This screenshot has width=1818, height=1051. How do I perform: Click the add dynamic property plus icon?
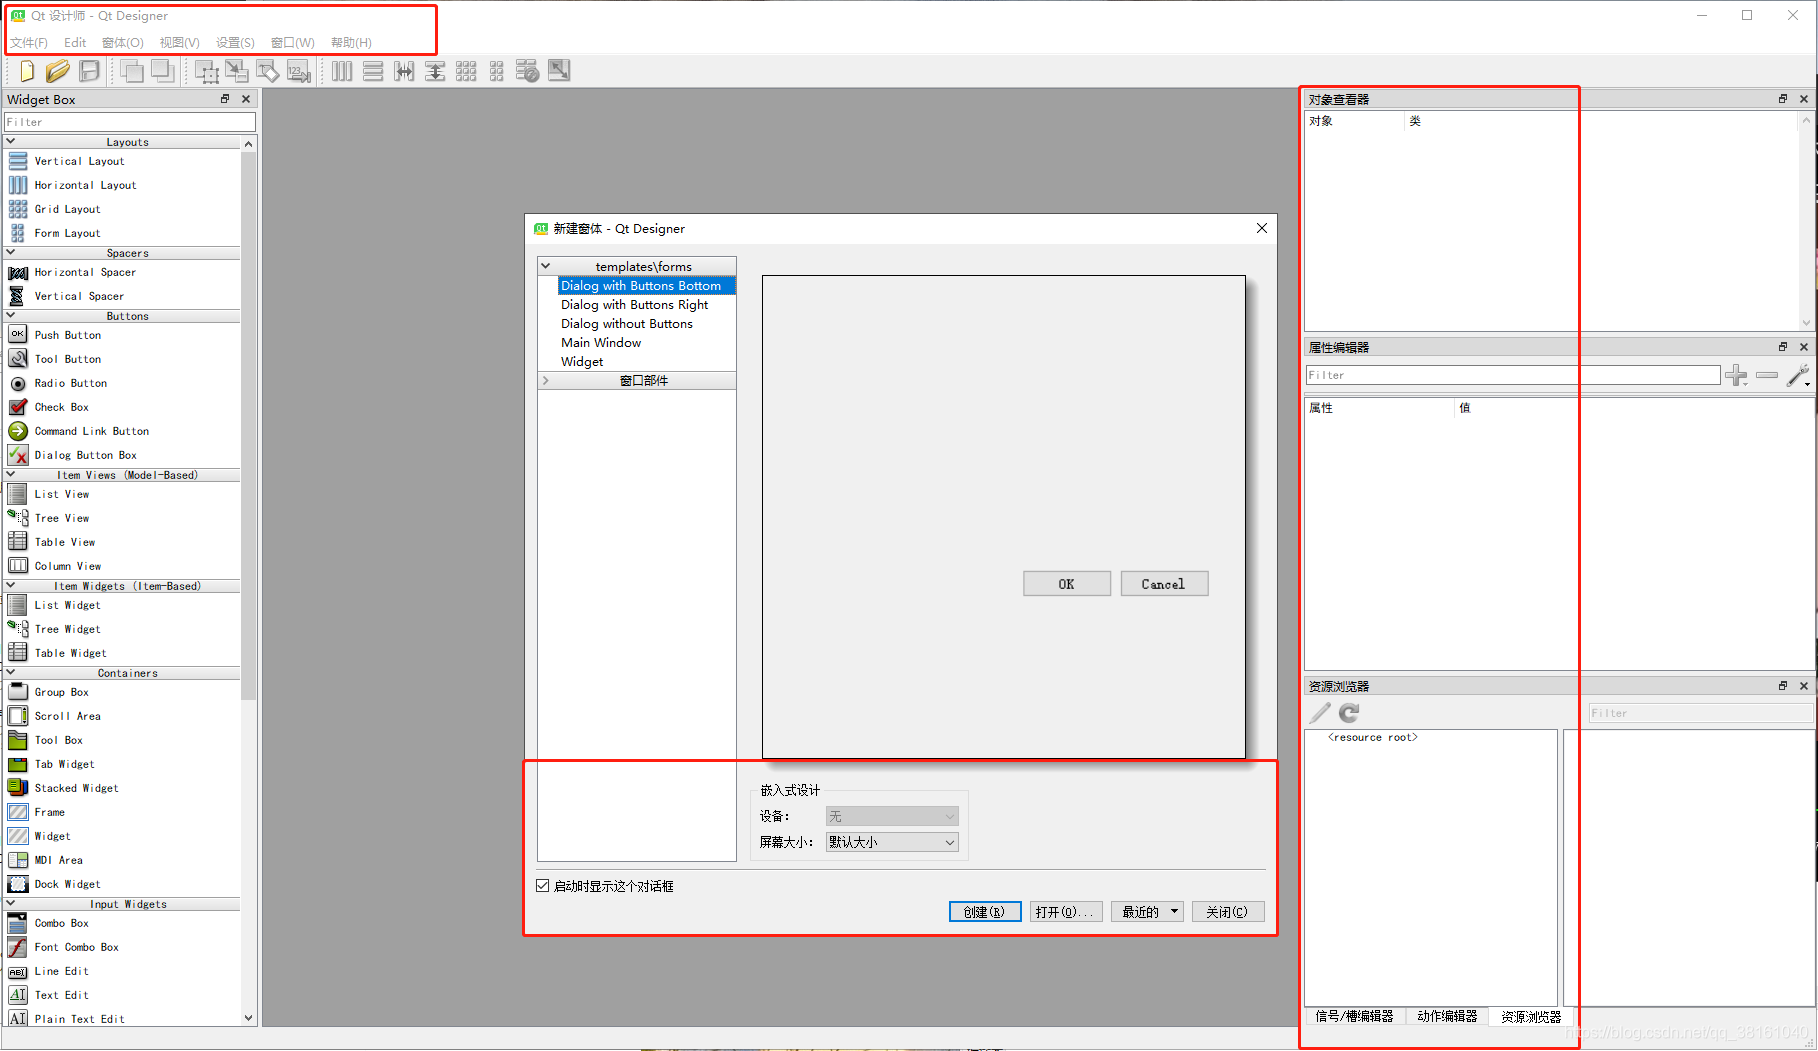click(1736, 376)
